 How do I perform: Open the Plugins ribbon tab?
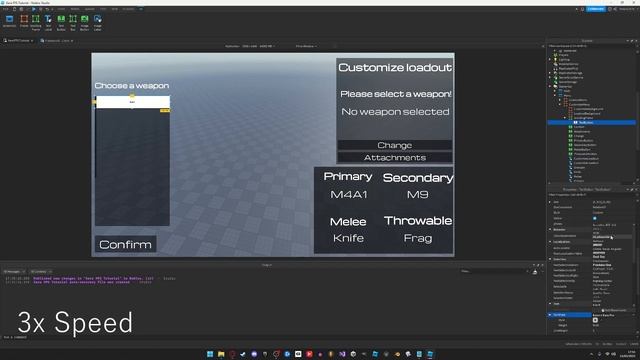(128, 9)
